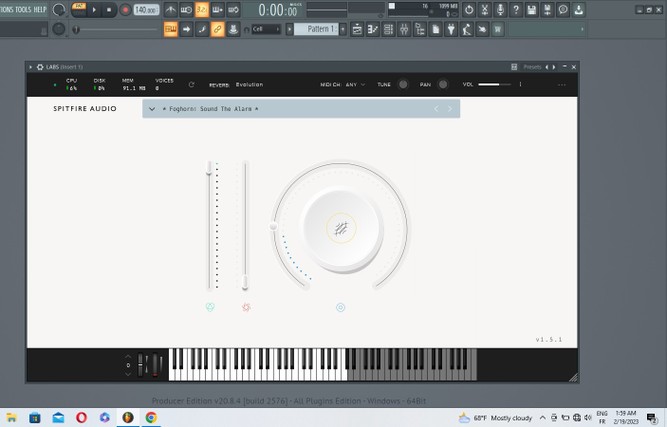Click the blue circular icon below the big knob
This screenshot has height=427, width=667.
340,307
